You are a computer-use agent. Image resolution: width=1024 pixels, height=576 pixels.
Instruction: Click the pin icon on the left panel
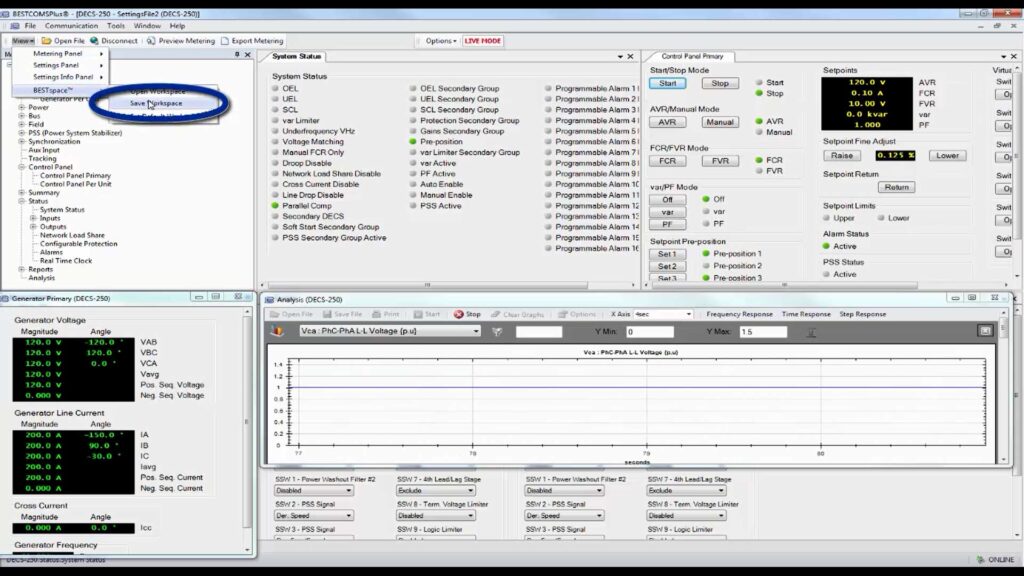(237, 55)
